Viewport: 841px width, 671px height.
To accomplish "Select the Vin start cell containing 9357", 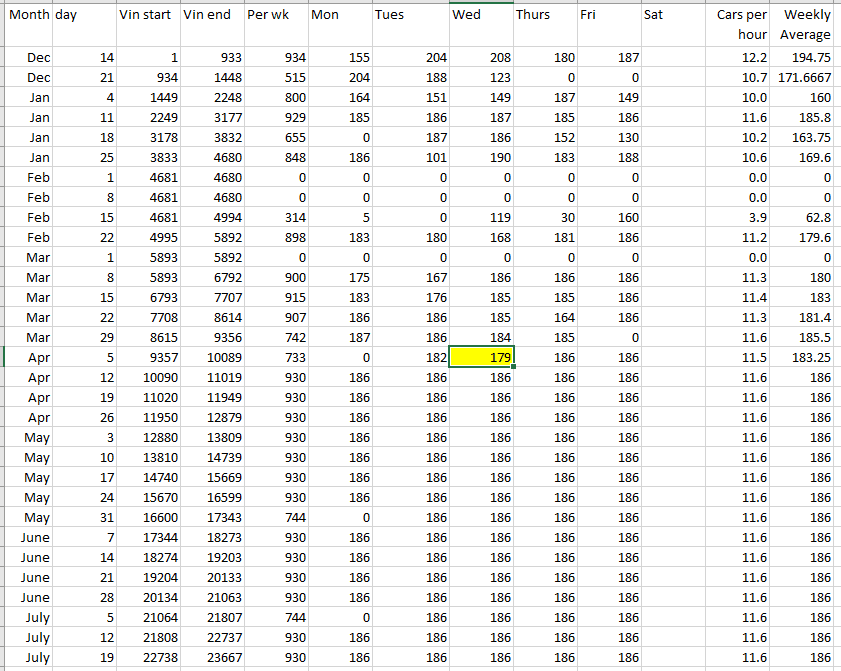I will 148,357.
